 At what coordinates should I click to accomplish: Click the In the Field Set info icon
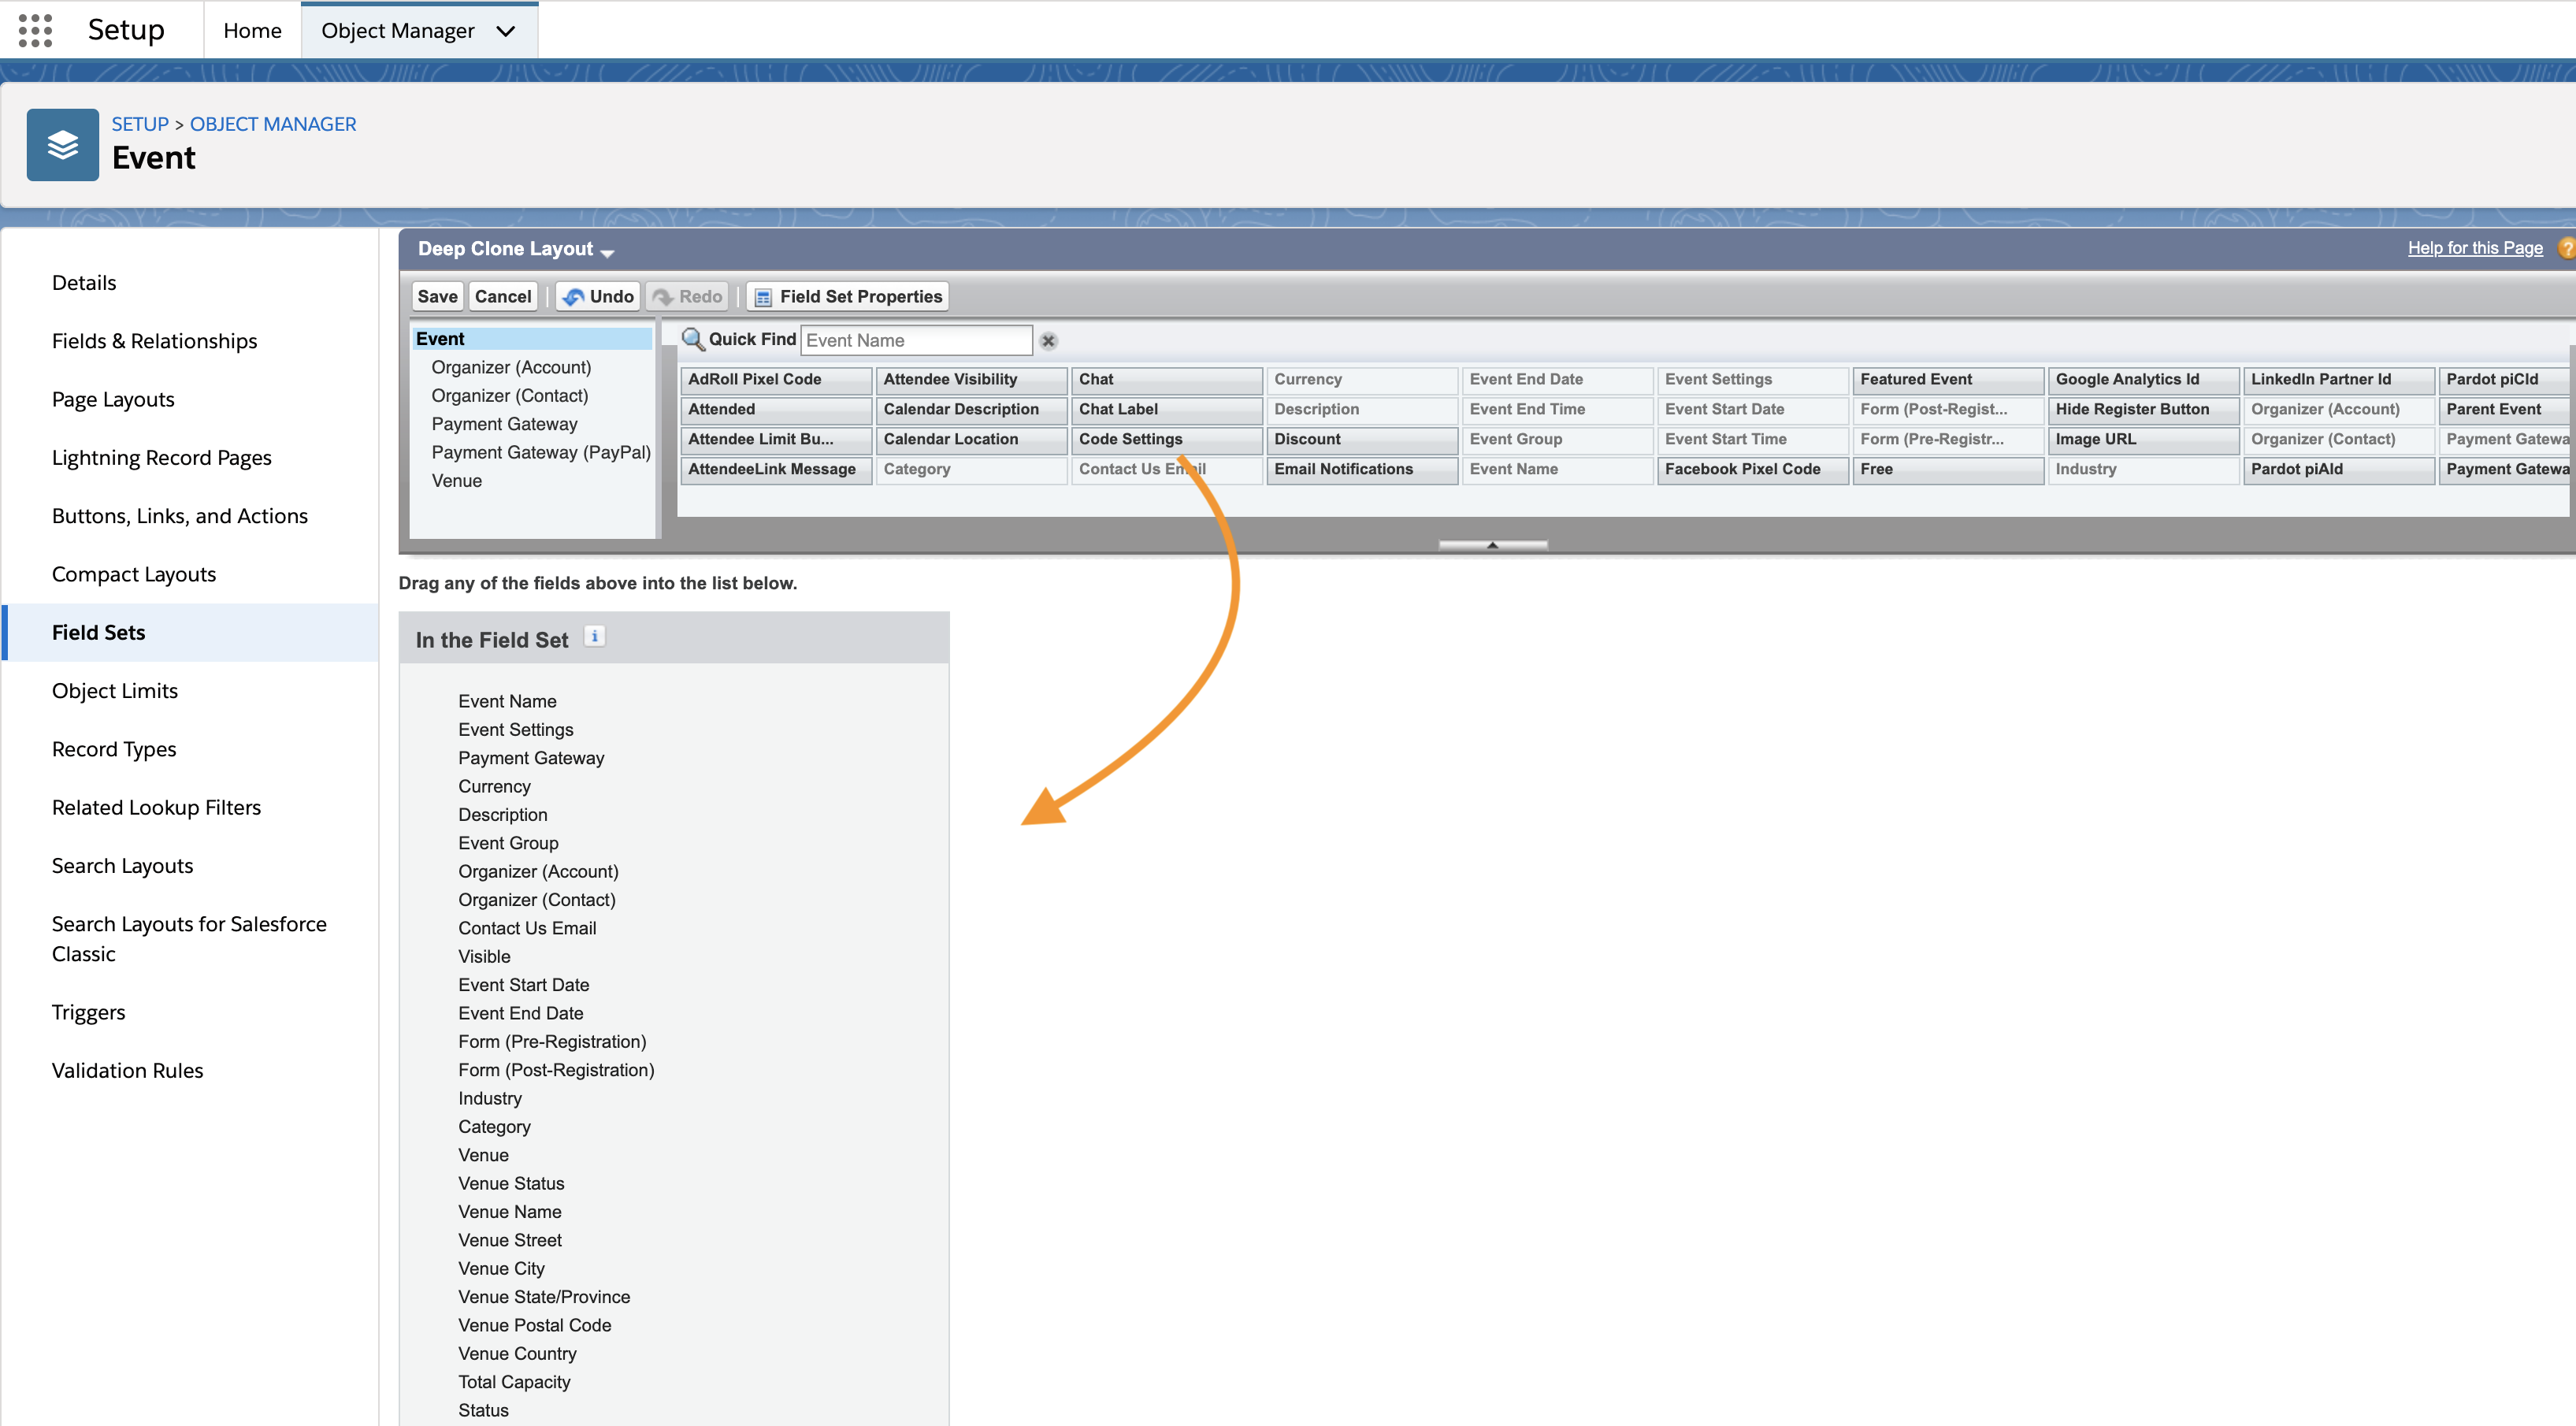click(x=594, y=636)
